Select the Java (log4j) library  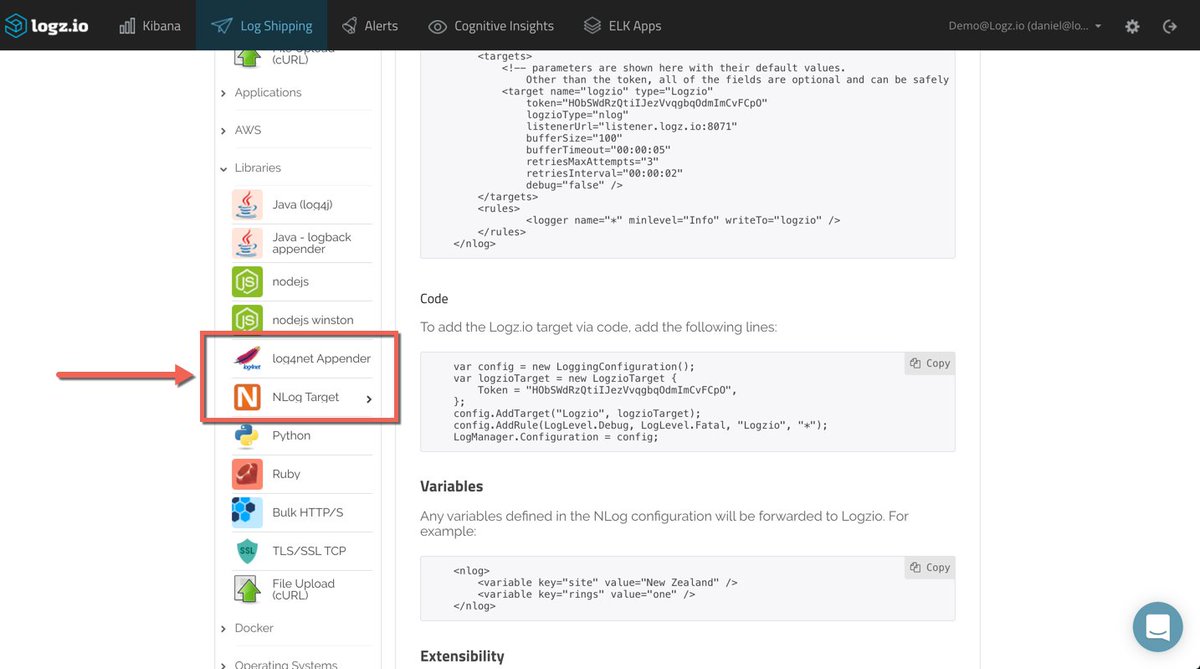302,205
